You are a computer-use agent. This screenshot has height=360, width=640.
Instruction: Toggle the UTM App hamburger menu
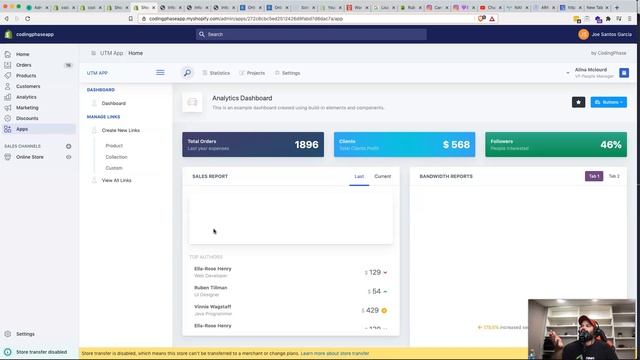pyautogui.click(x=160, y=73)
